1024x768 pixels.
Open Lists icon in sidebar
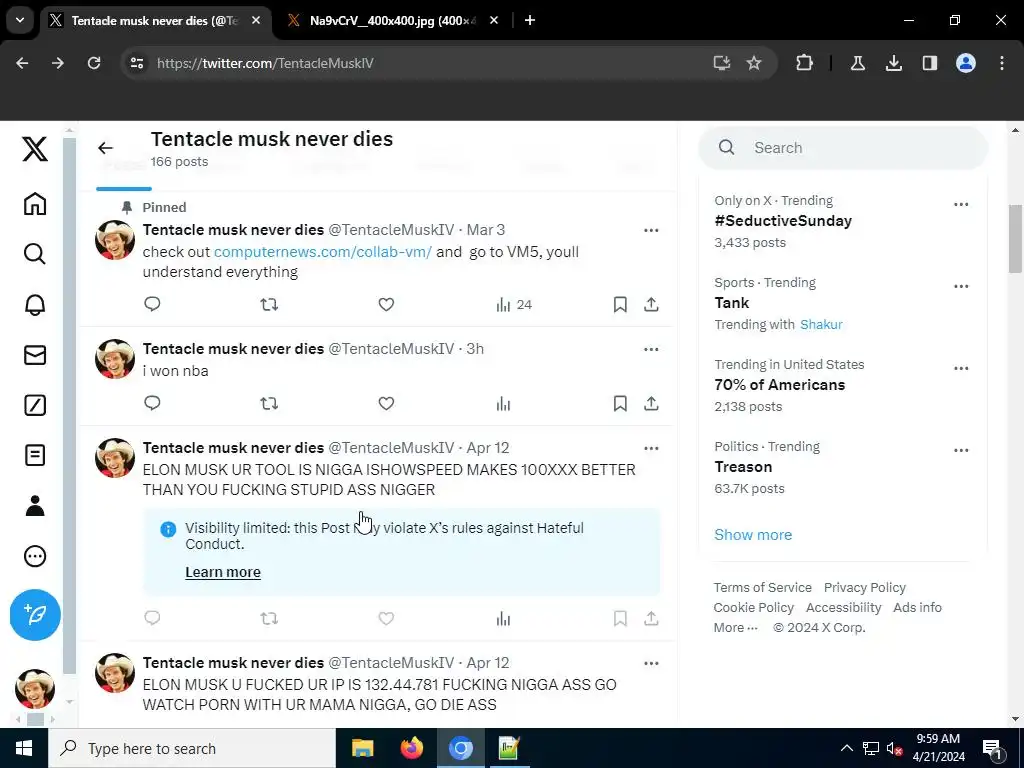[35, 455]
